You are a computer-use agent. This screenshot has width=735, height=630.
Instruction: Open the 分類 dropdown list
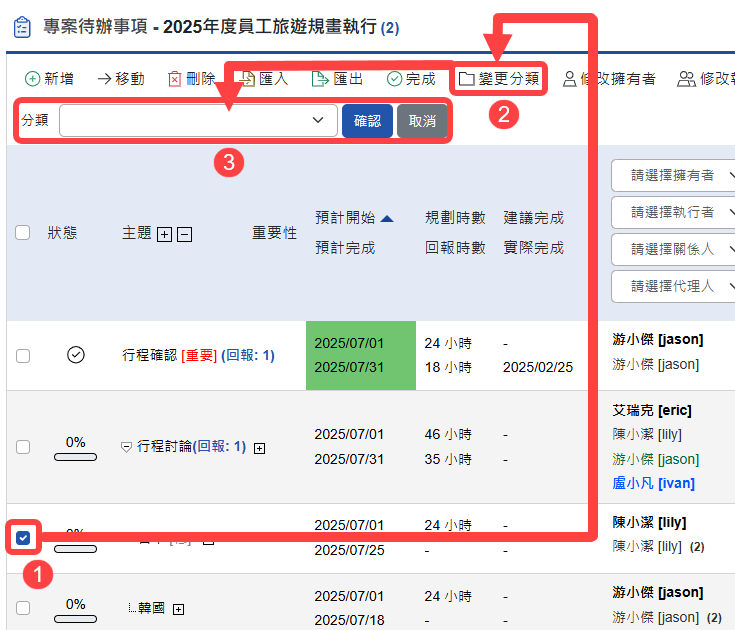198,120
